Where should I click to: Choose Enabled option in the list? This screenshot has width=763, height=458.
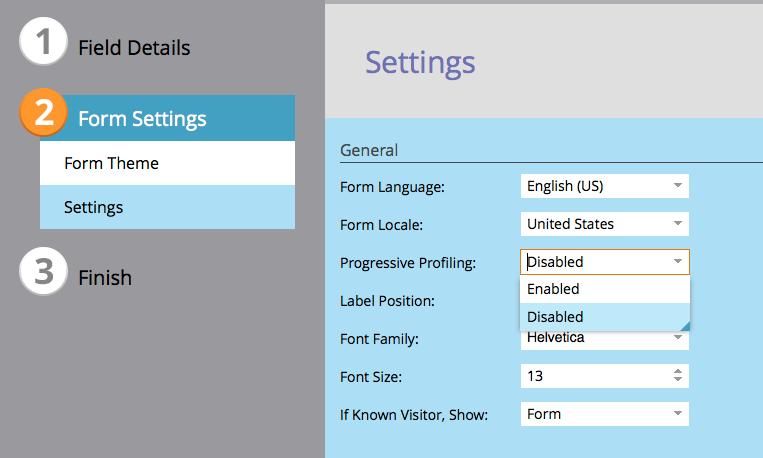pyautogui.click(x=553, y=289)
